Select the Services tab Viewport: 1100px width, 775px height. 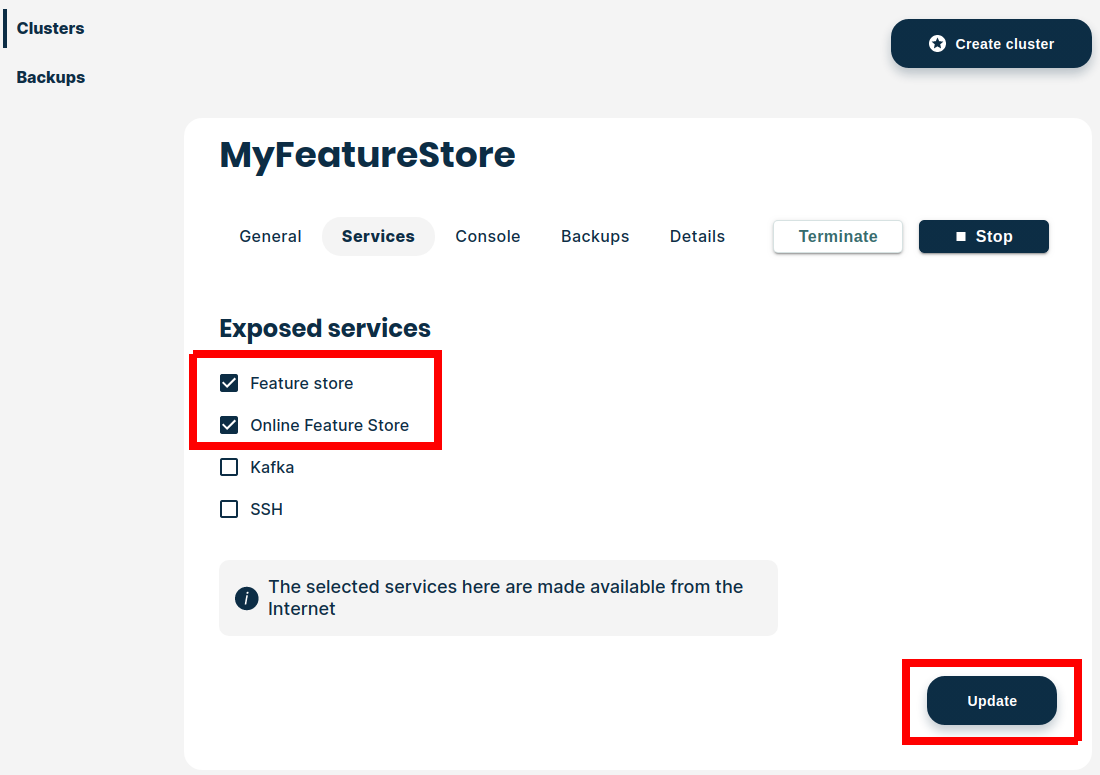[378, 237]
